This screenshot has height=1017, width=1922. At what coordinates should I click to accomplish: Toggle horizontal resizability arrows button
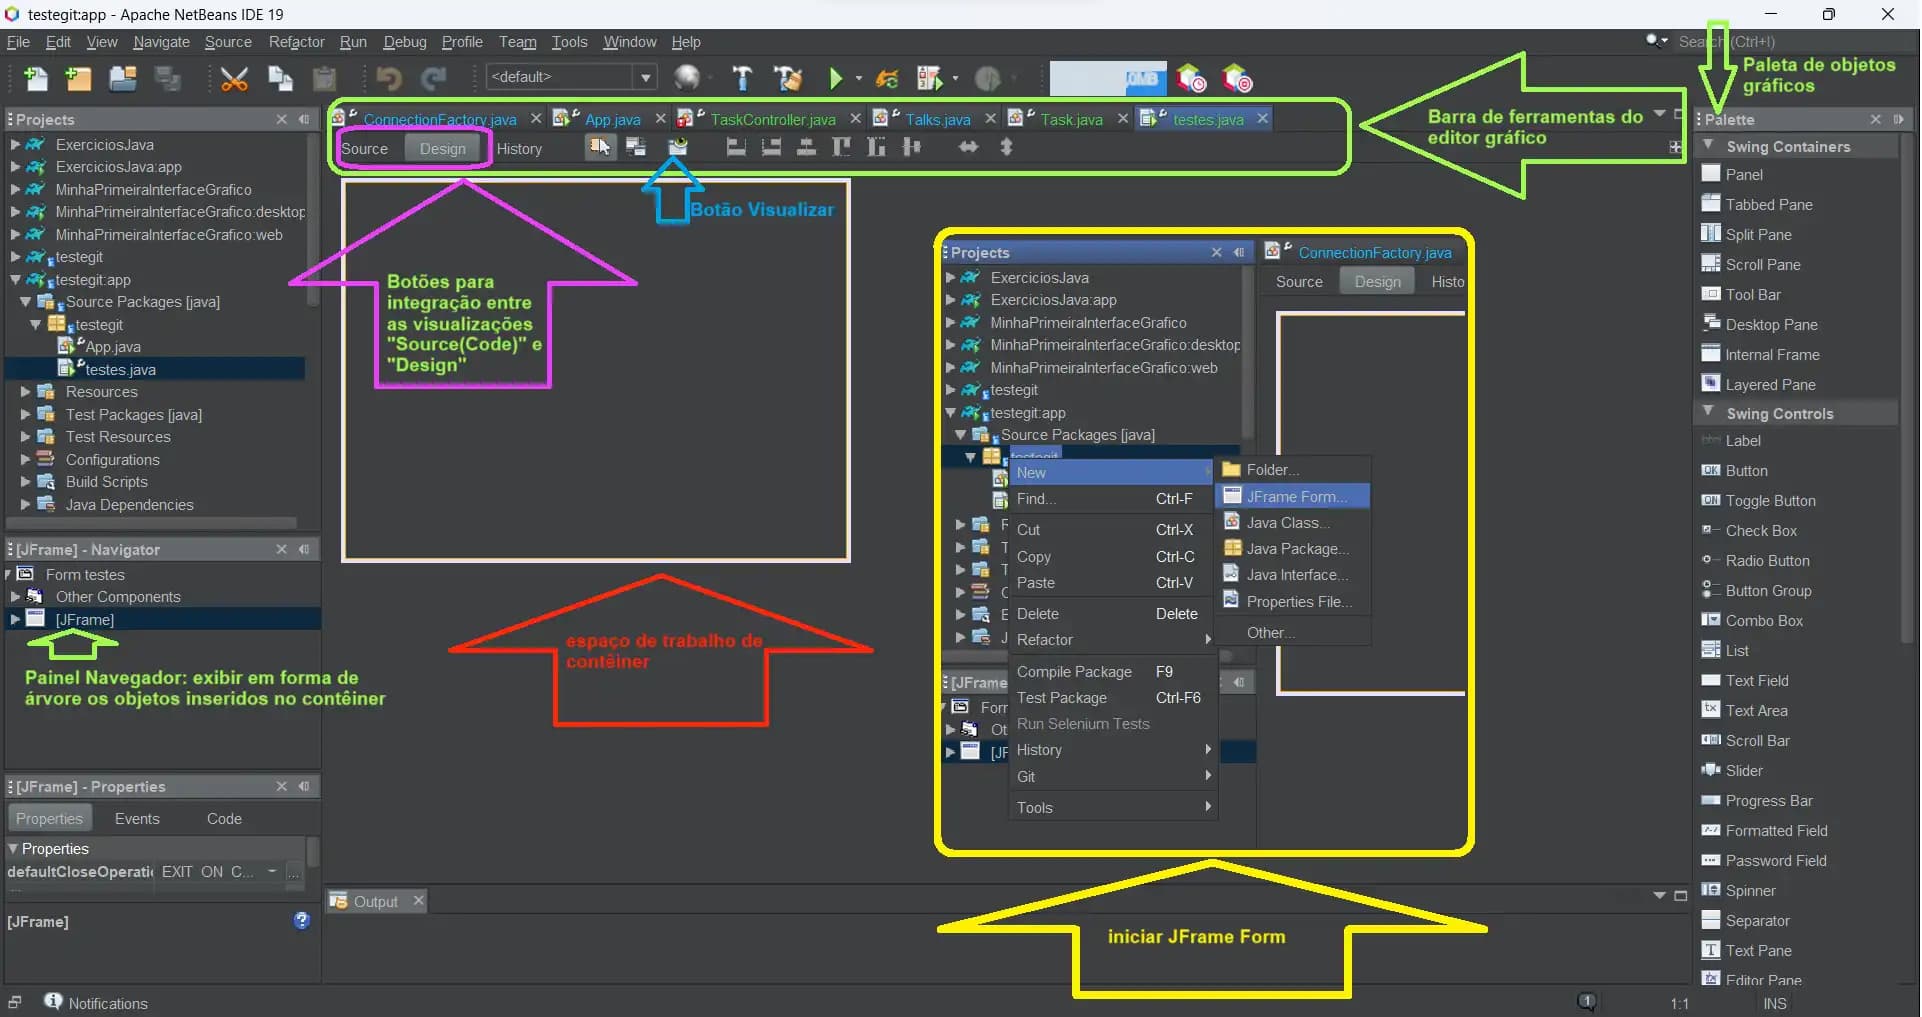tap(968, 147)
